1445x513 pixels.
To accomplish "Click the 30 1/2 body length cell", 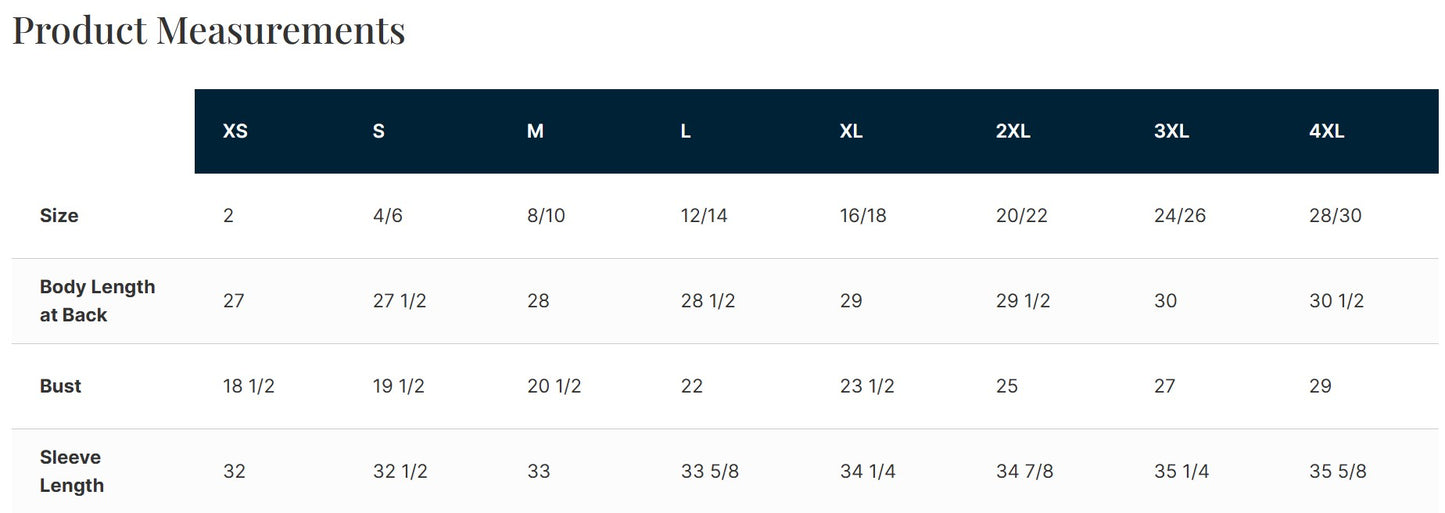I will click(x=1337, y=301).
